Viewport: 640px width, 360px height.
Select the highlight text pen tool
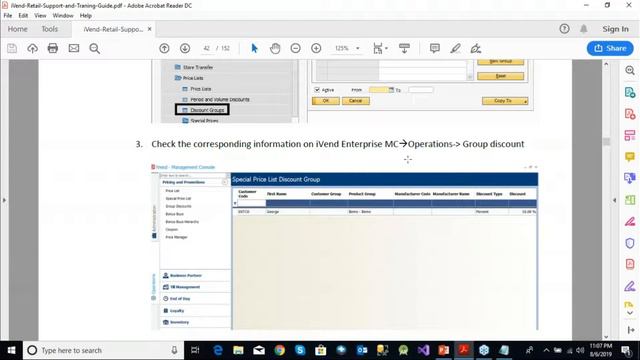[x=455, y=48]
